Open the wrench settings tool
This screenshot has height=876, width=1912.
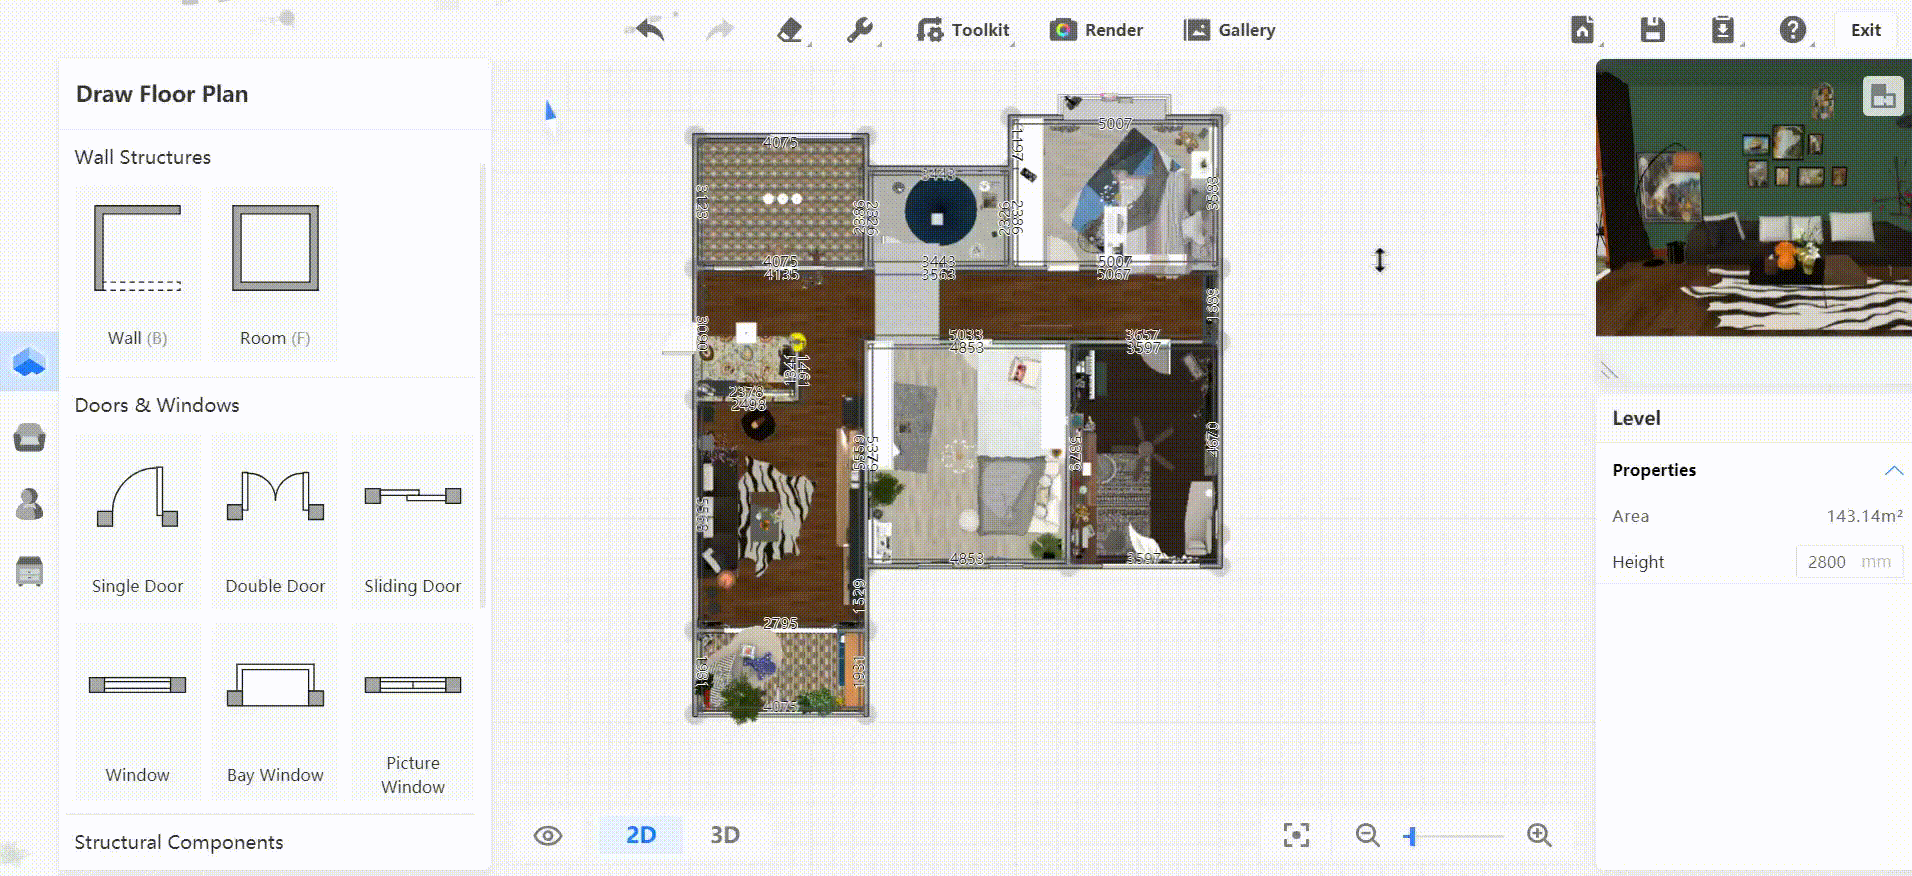pyautogui.click(x=859, y=30)
